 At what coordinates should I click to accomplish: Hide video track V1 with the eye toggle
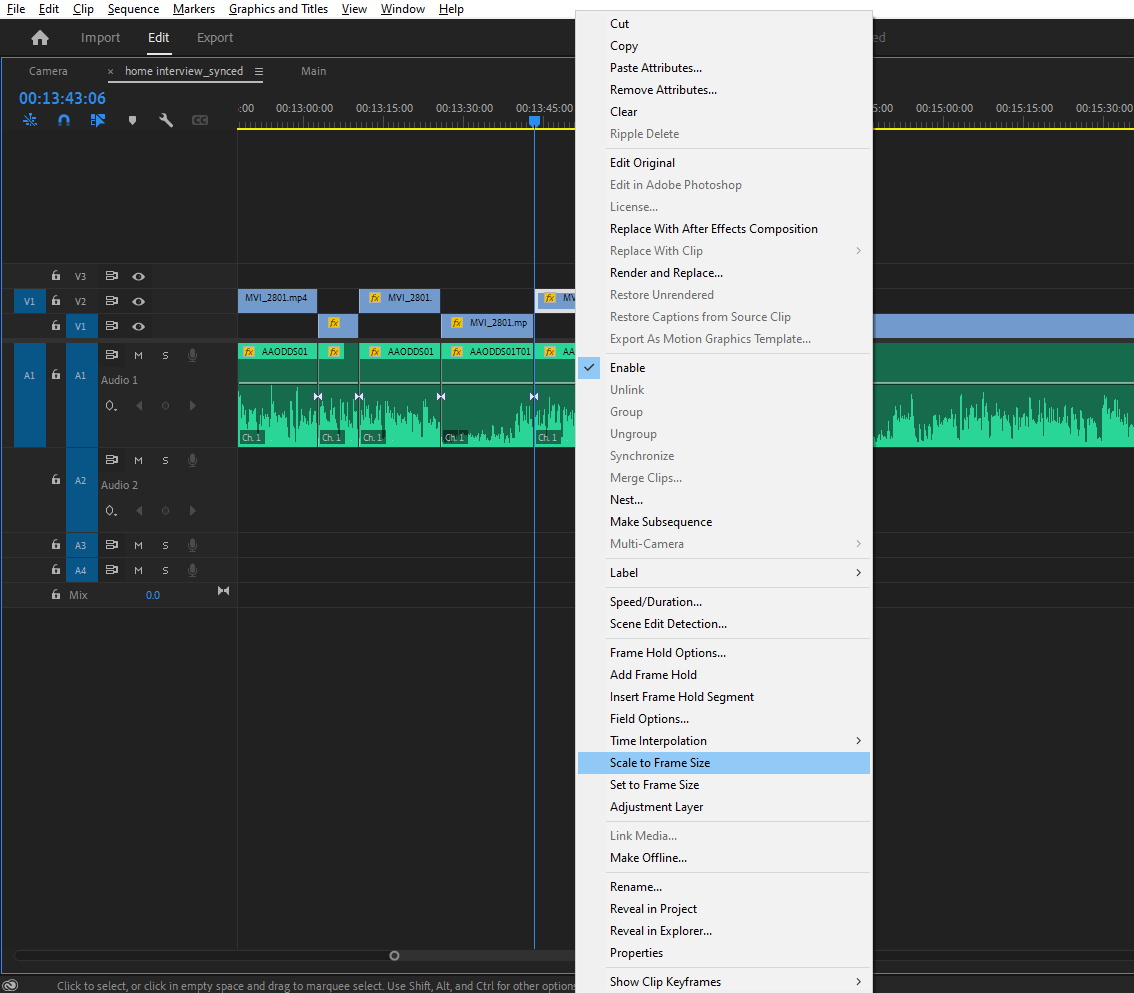point(138,326)
